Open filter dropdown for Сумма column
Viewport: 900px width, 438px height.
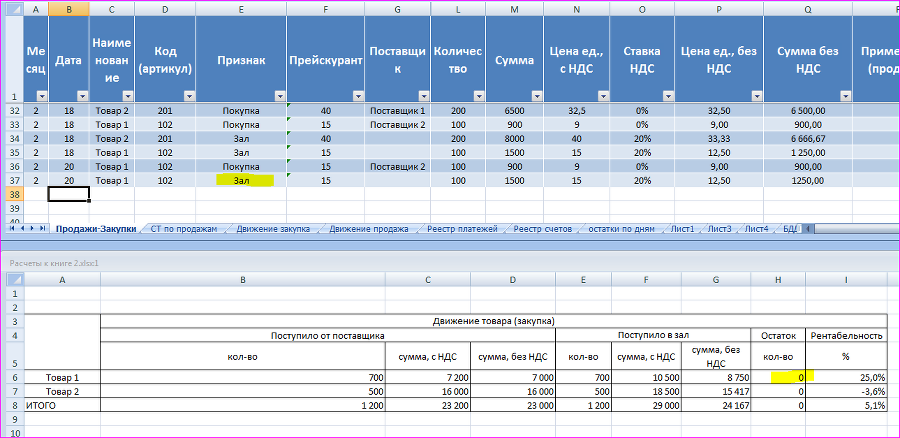[537, 96]
